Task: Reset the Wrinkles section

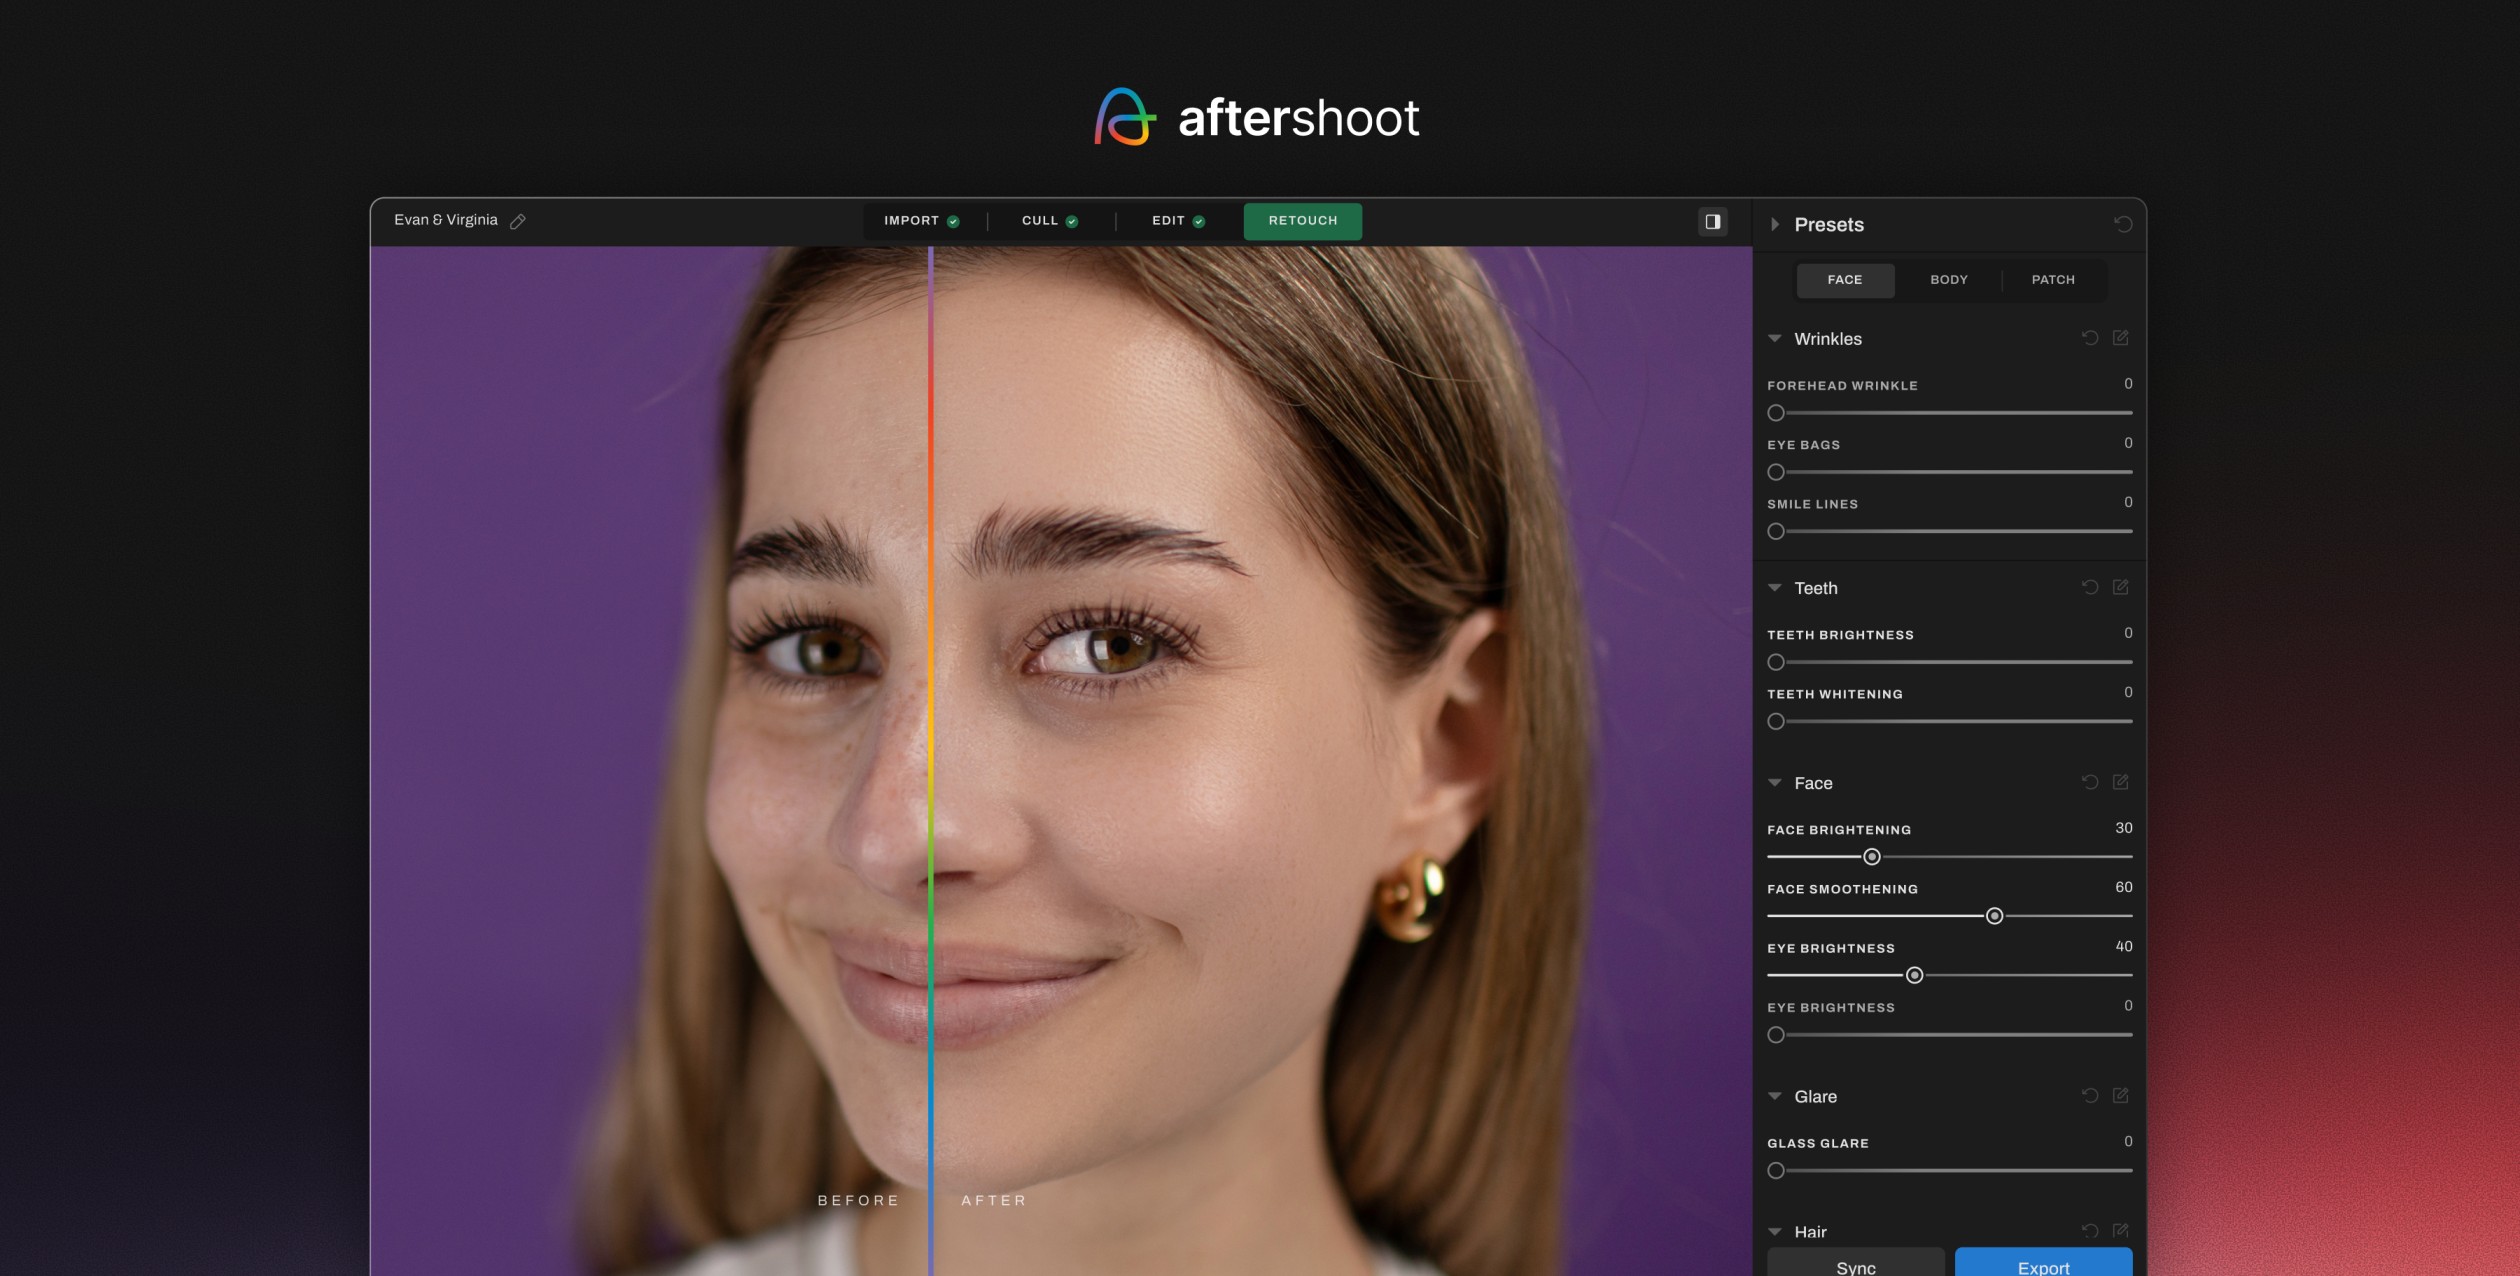Action: tap(2089, 338)
